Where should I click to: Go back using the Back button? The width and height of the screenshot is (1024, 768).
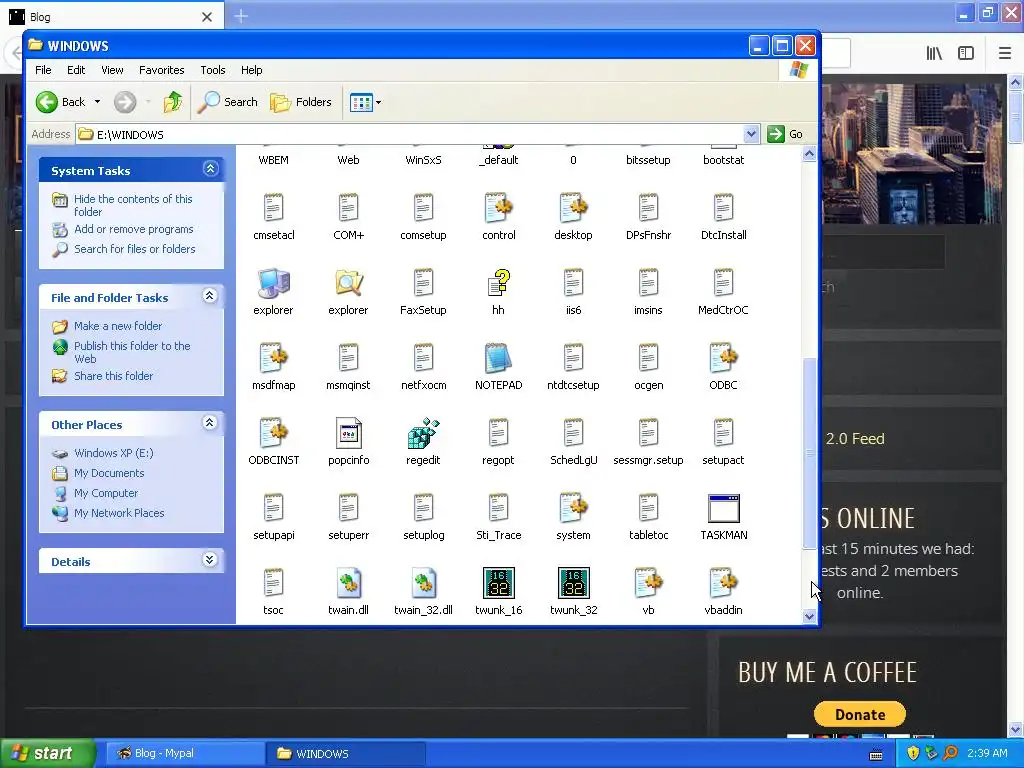[61, 102]
